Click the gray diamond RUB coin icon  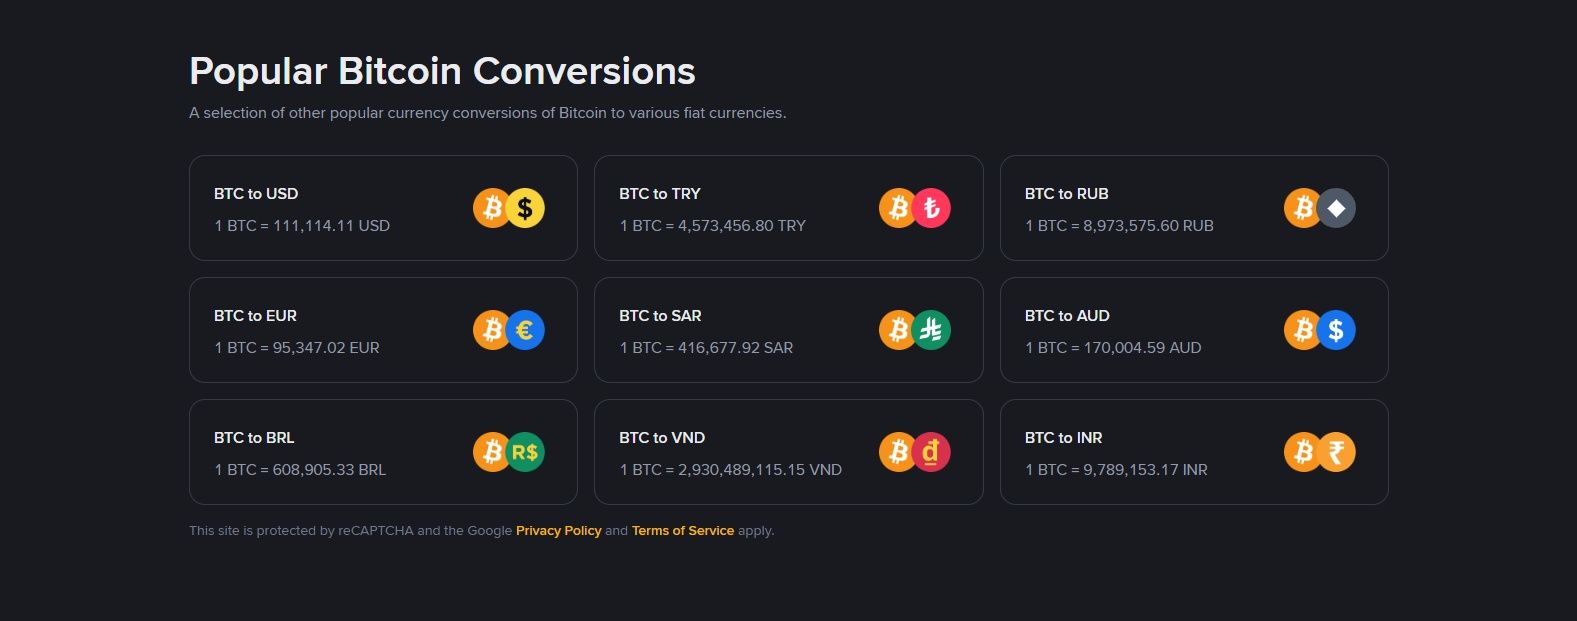[x=1337, y=208]
